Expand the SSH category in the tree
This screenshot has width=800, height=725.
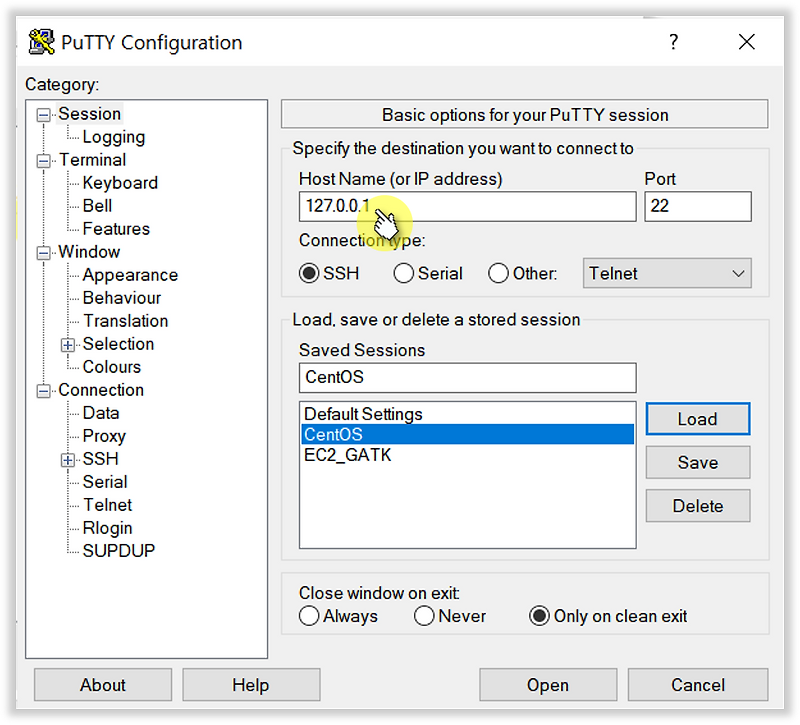(x=69, y=459)
